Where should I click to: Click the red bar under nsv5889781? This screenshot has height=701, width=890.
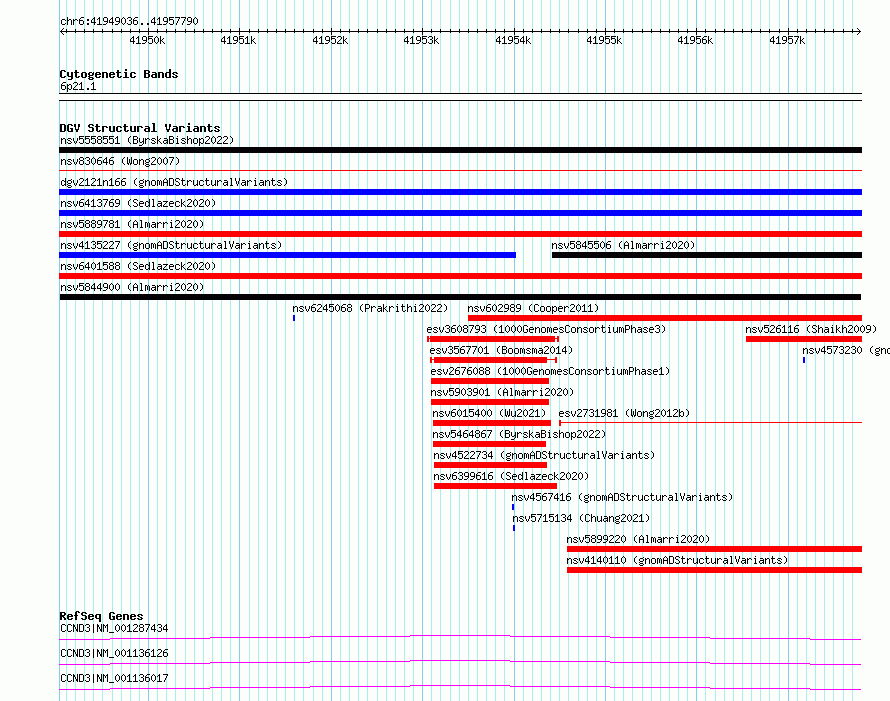click(x=460, y=234)
